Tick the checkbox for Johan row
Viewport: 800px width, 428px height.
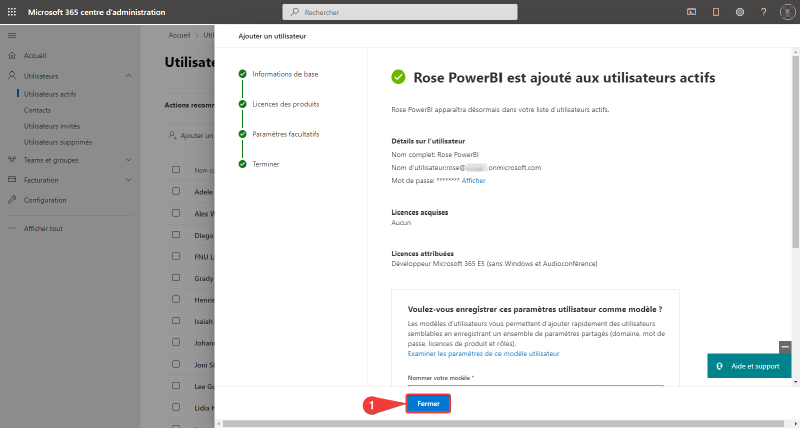pyautogui.click(x=176, y=343)
